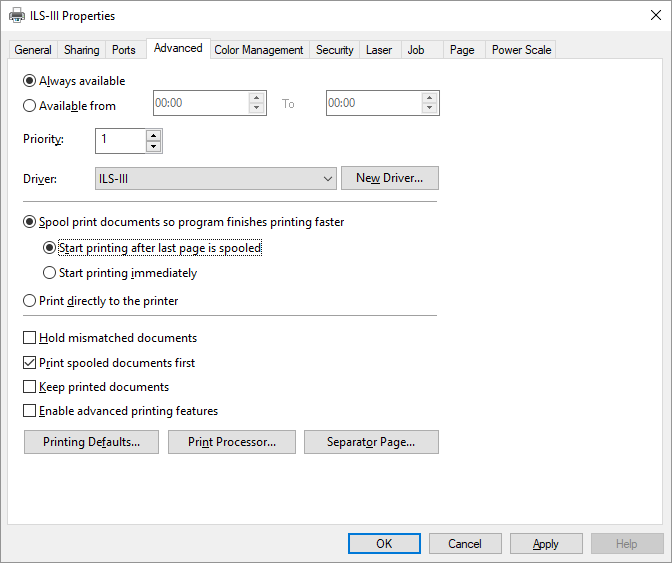672x563 pixels.
Task: Increase priority with the up arrow
Action: tap(153, 135)
